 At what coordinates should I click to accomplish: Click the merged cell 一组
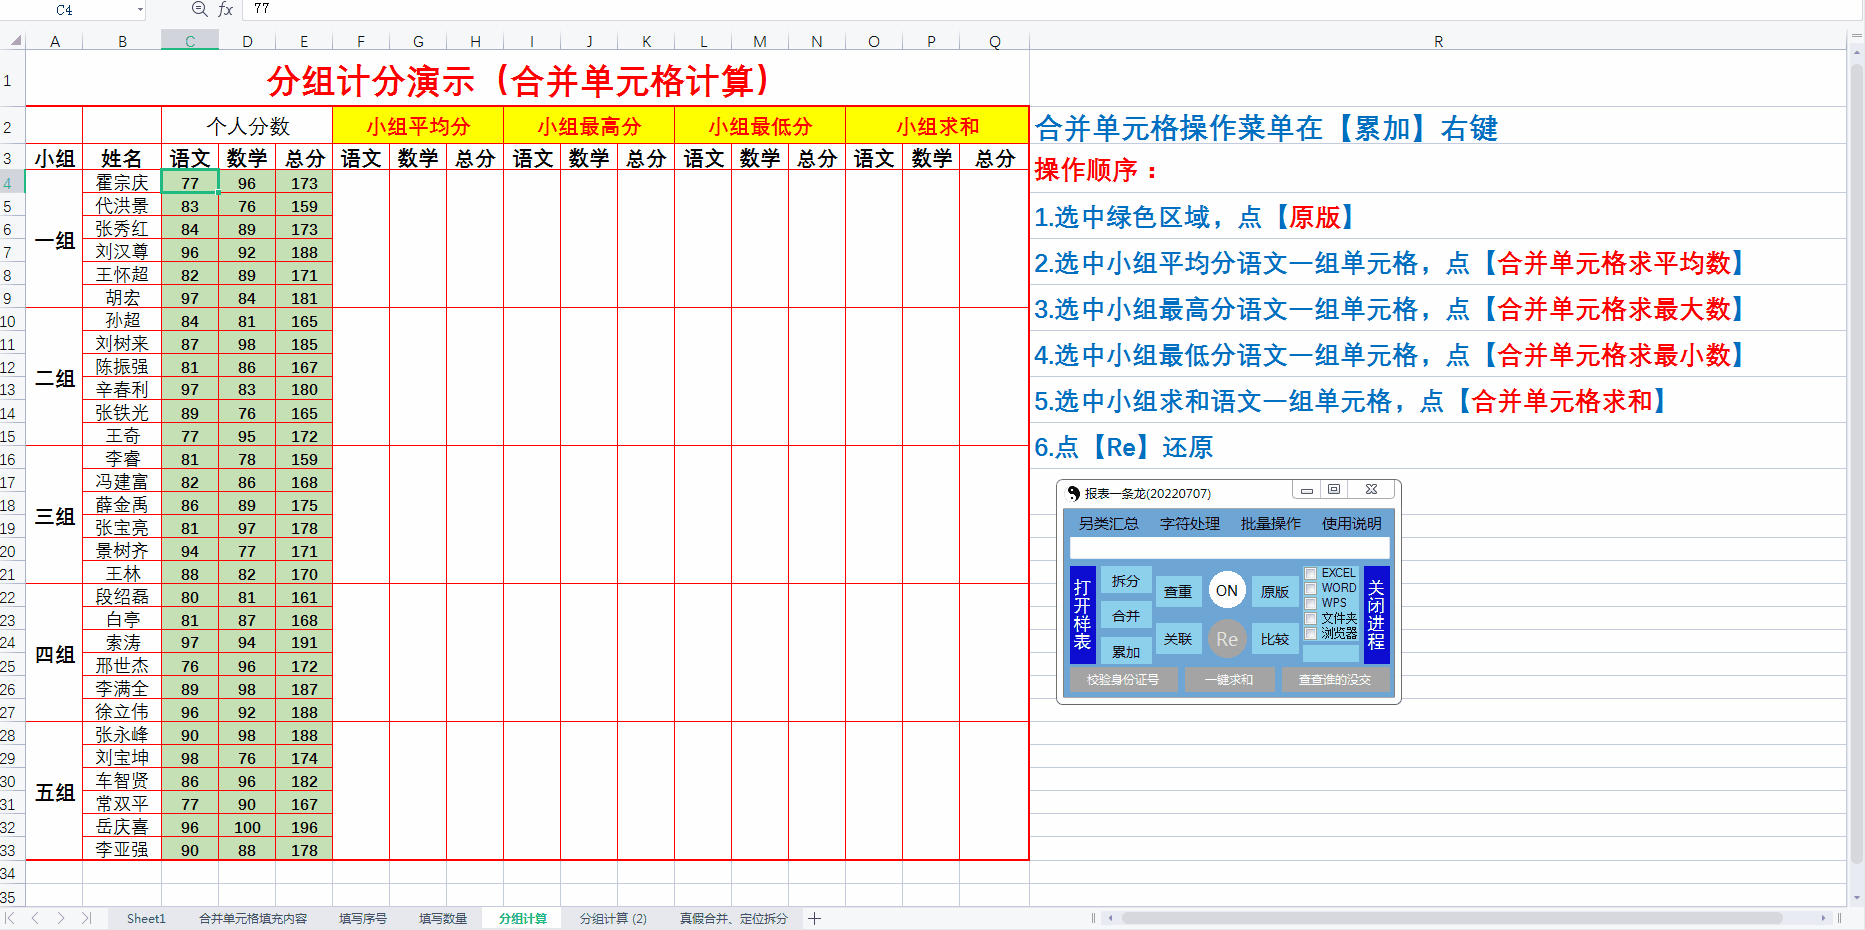[x=54, y=240]
